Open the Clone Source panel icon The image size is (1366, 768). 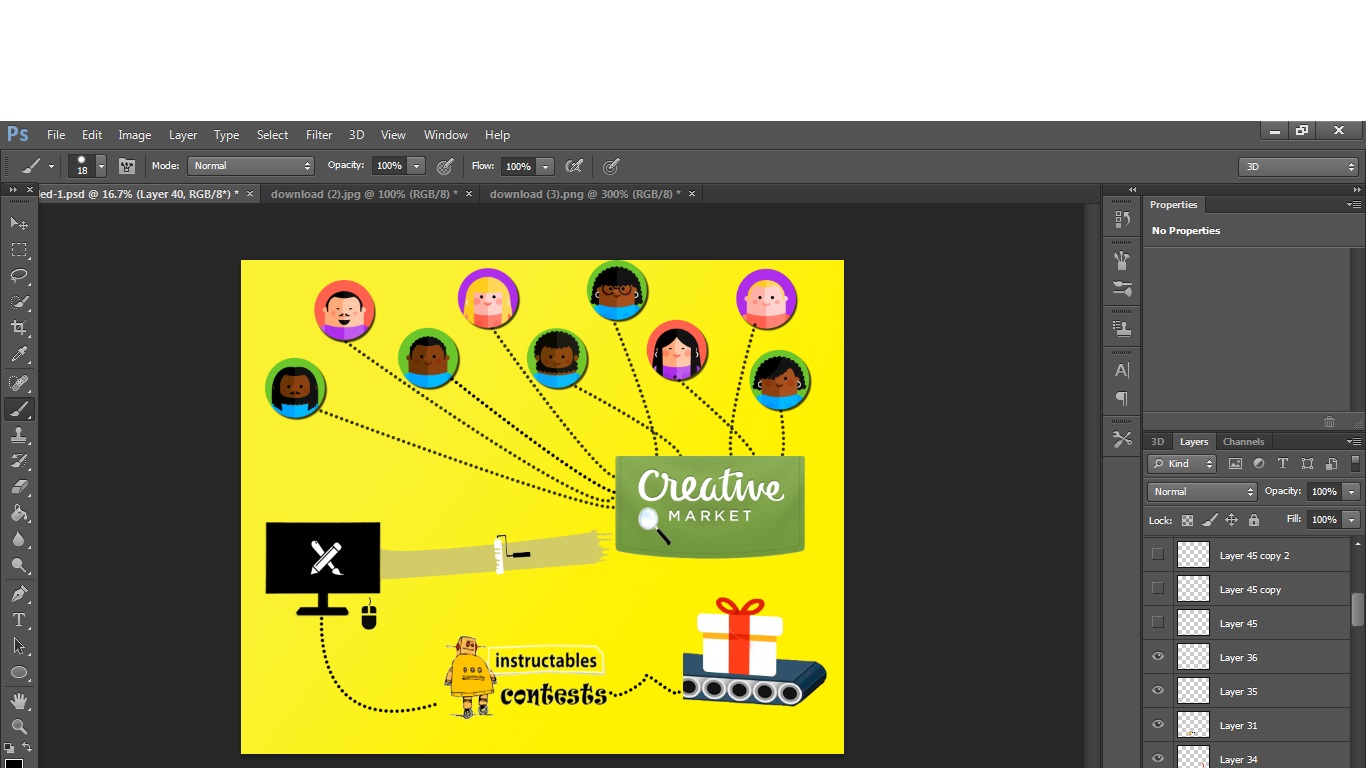(1122, 328)
